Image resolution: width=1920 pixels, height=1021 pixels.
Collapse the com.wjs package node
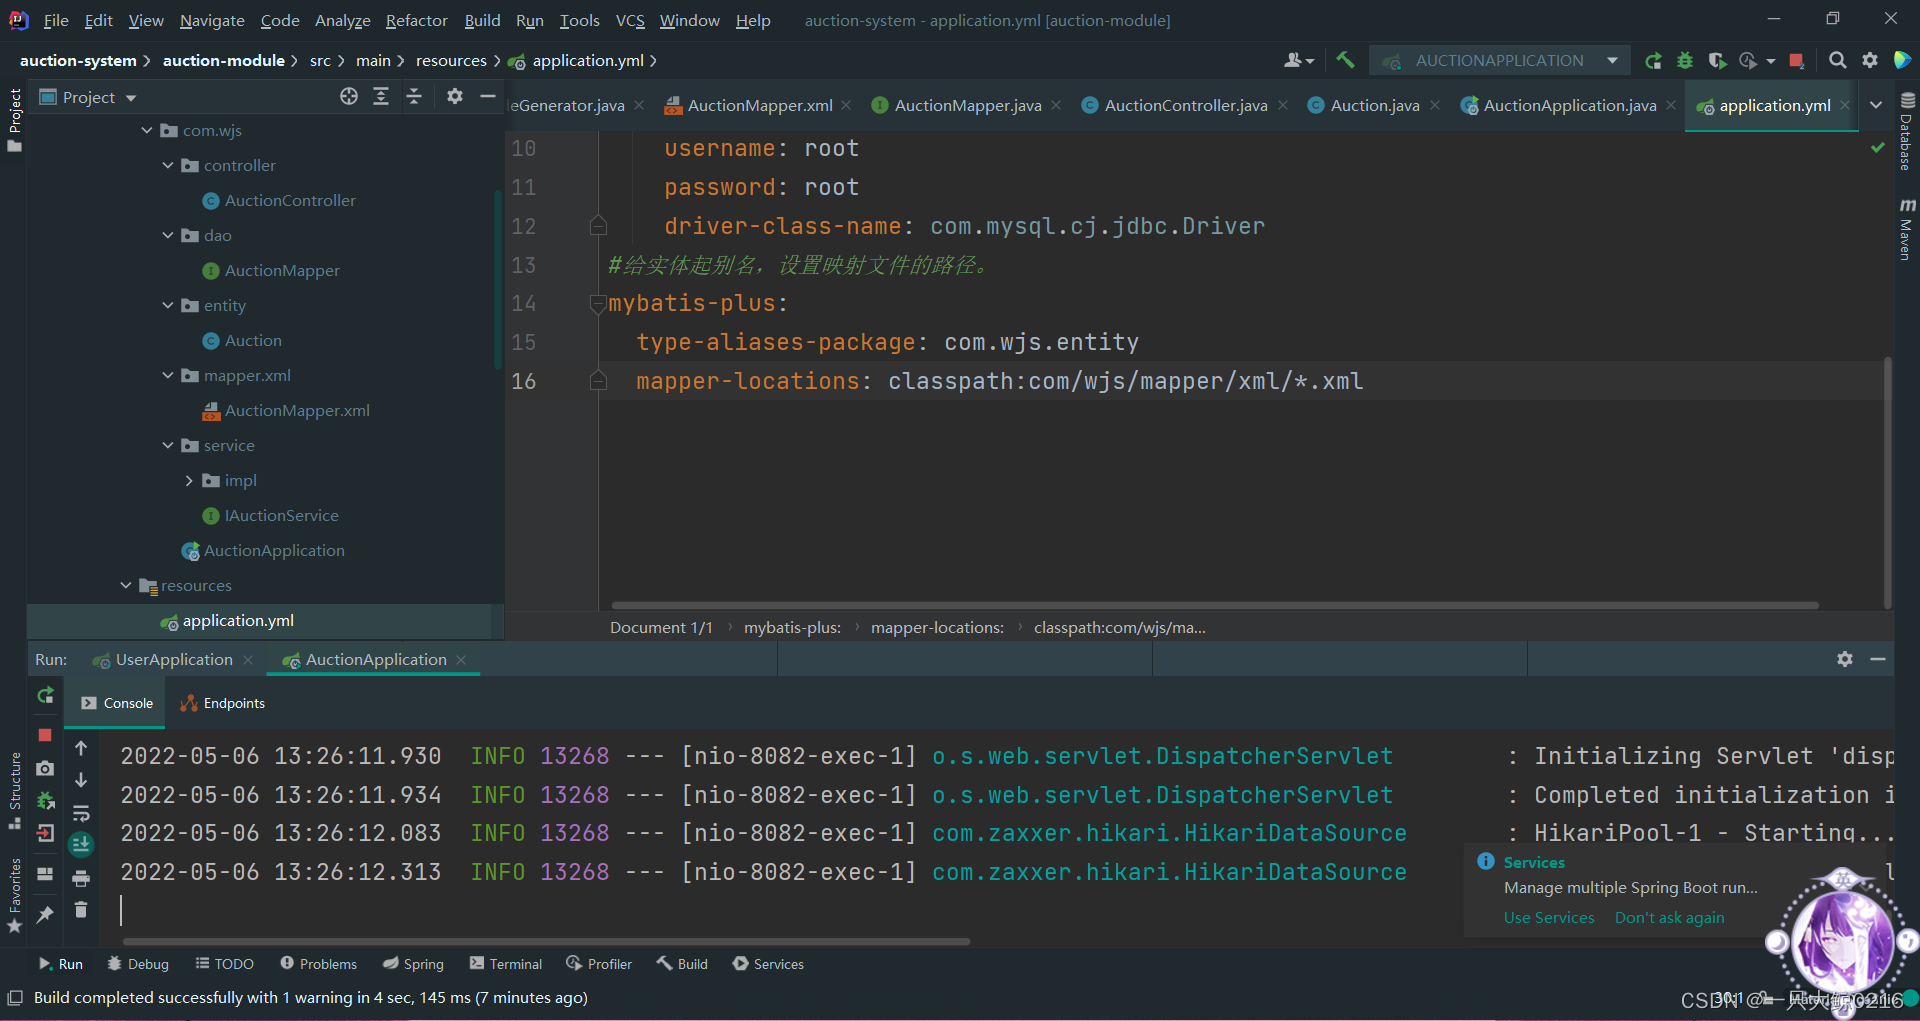tap(147, 131)
